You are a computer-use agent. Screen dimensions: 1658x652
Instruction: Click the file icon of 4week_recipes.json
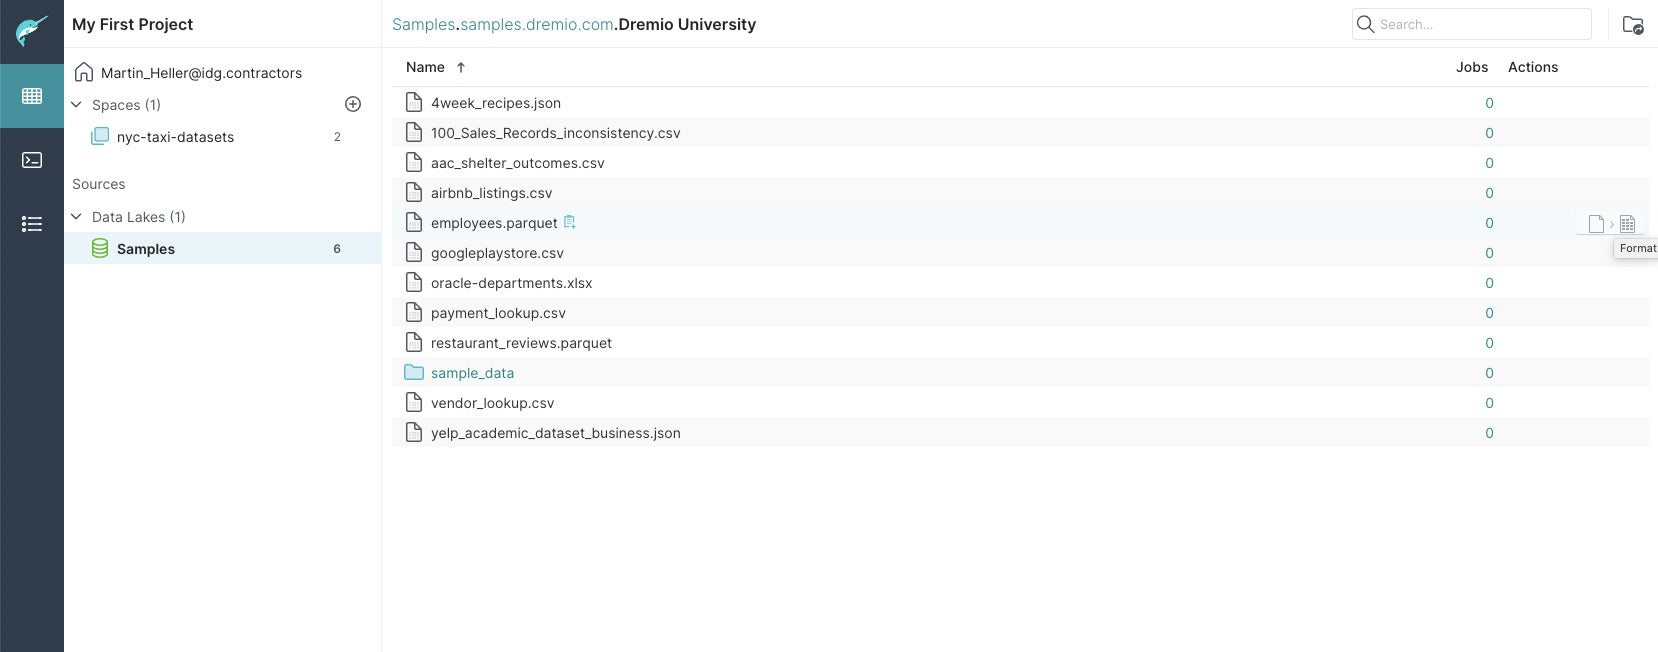[x=414, y=102]
